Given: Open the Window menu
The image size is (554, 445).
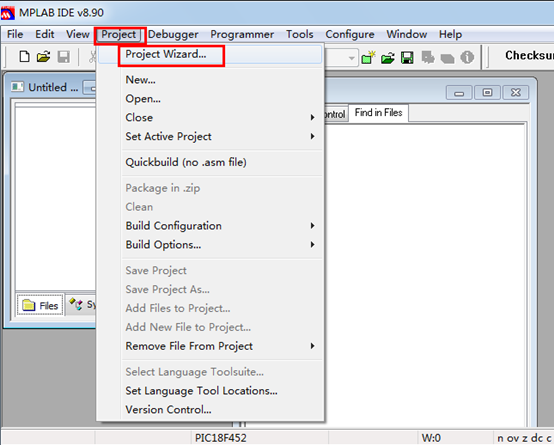Looking at the screenshot, I should click(x=407, y=34).
